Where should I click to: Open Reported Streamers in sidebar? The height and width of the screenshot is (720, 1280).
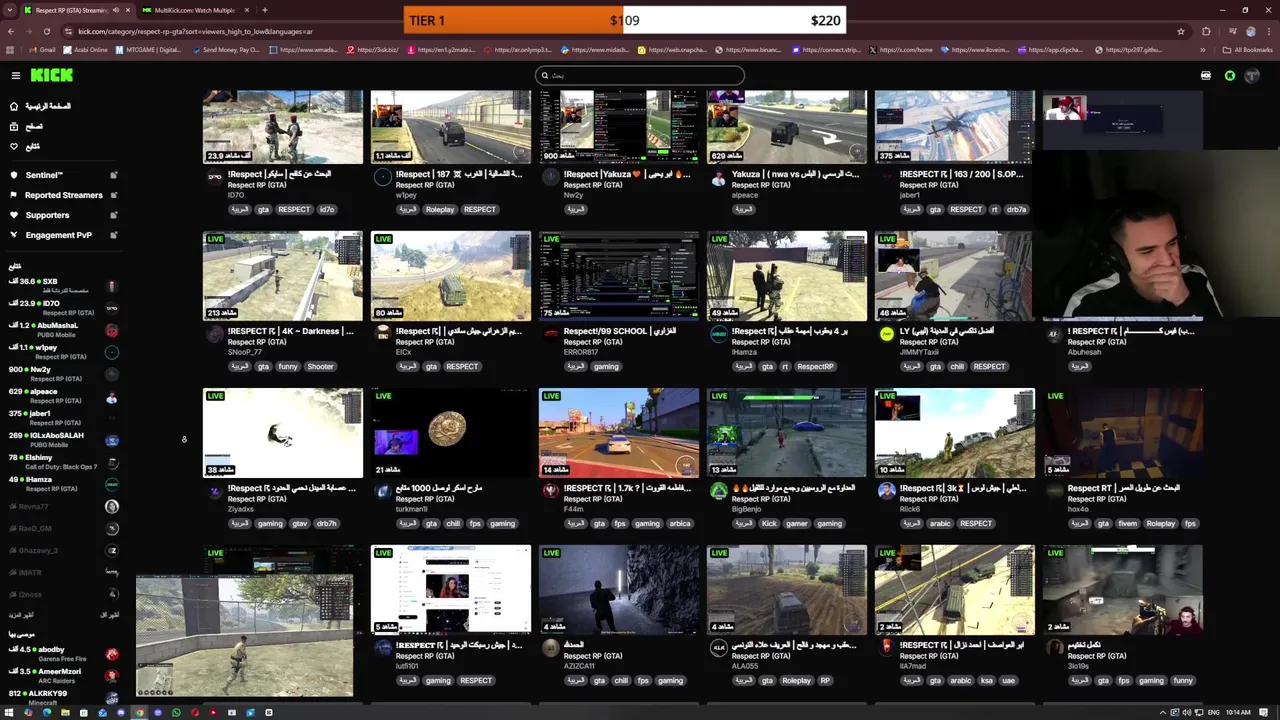pos(63,195)
